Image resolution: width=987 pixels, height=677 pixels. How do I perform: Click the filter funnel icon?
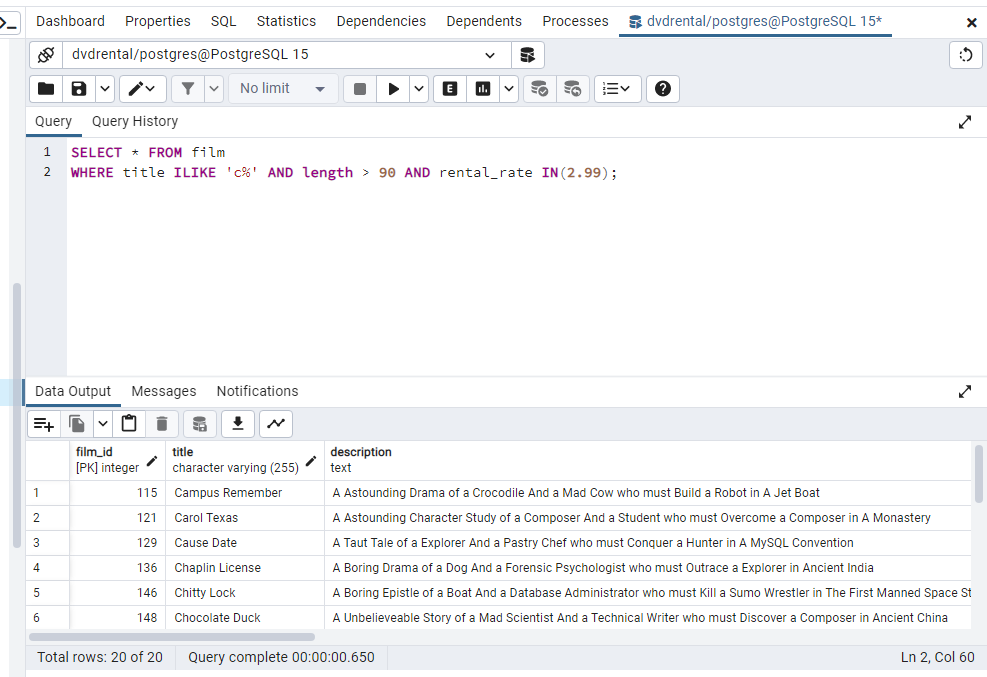[x=188, y=89]
